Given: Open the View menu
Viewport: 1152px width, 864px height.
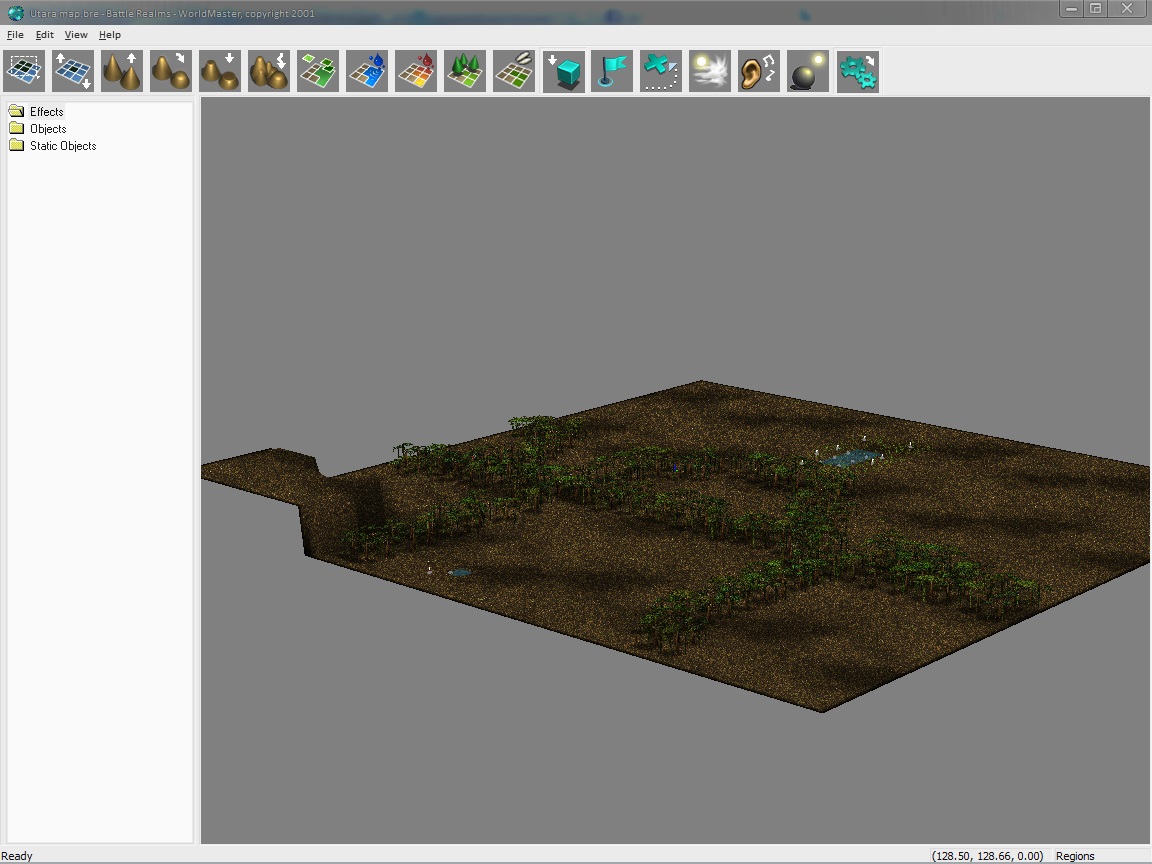Looking at the screenshot, I should point(76,35).
